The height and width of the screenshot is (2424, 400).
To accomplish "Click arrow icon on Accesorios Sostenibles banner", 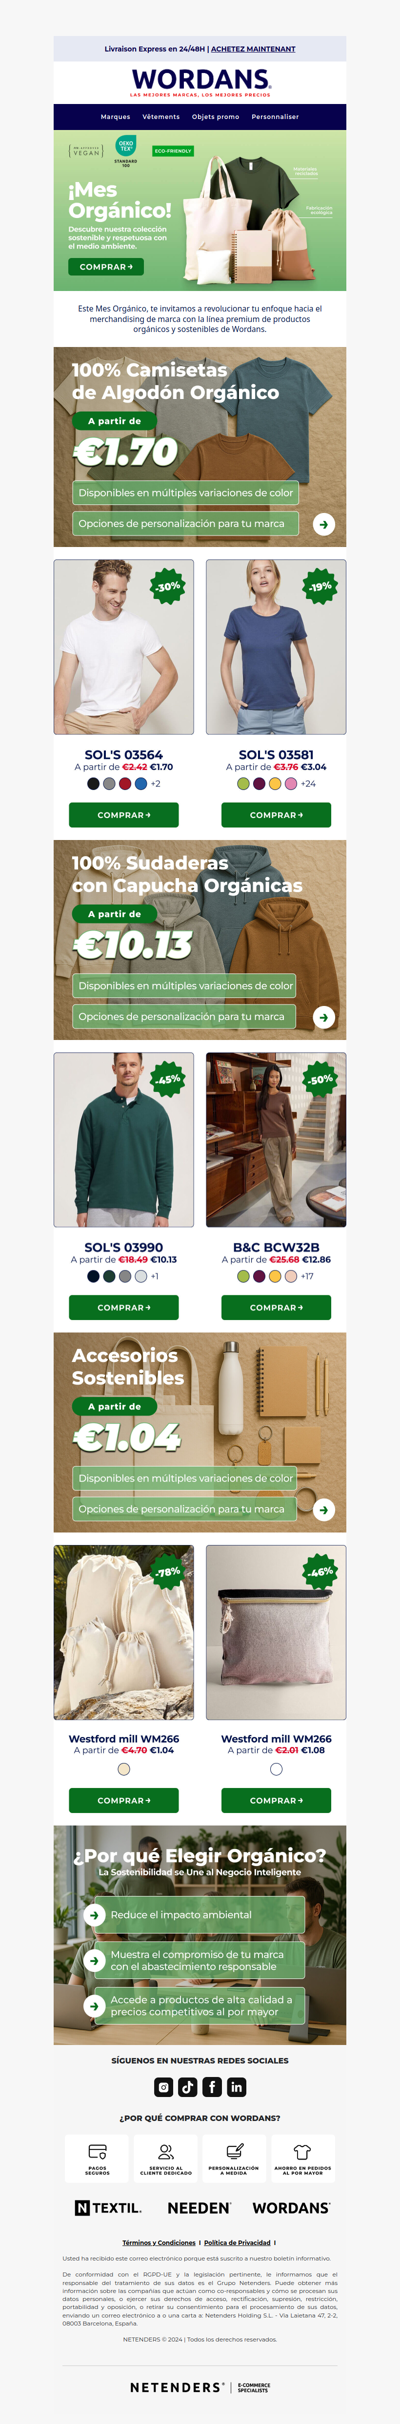I will tap(323, 1510).
